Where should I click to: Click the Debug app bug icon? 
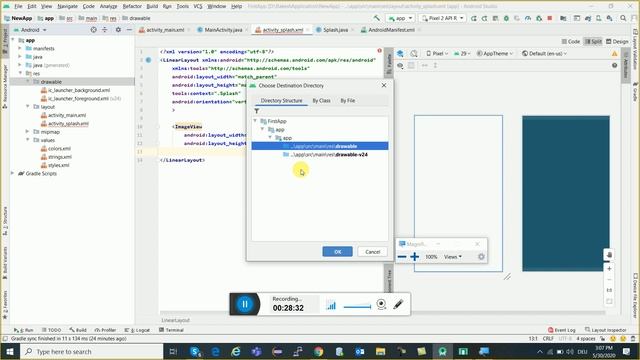pos(506,18)
